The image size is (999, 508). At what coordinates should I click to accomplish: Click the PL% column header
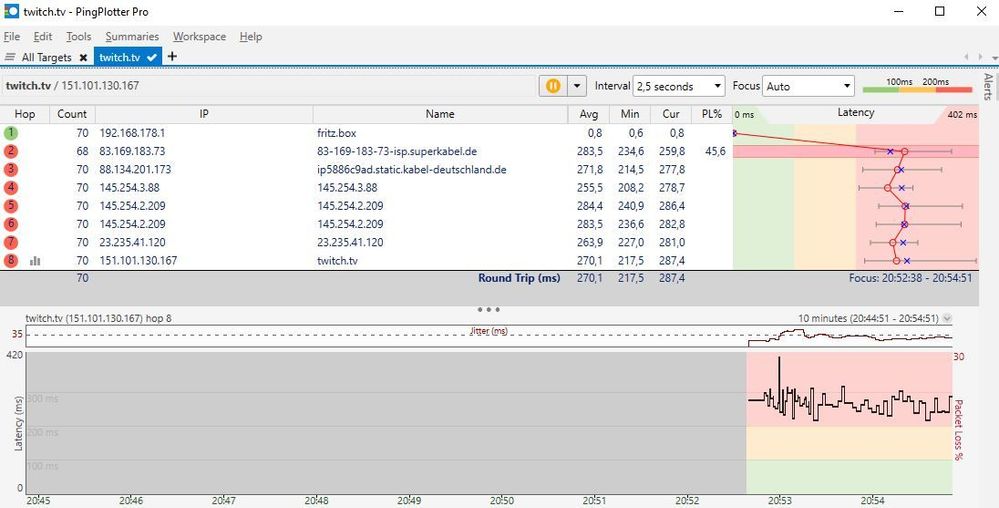click(x=712, y=114)
